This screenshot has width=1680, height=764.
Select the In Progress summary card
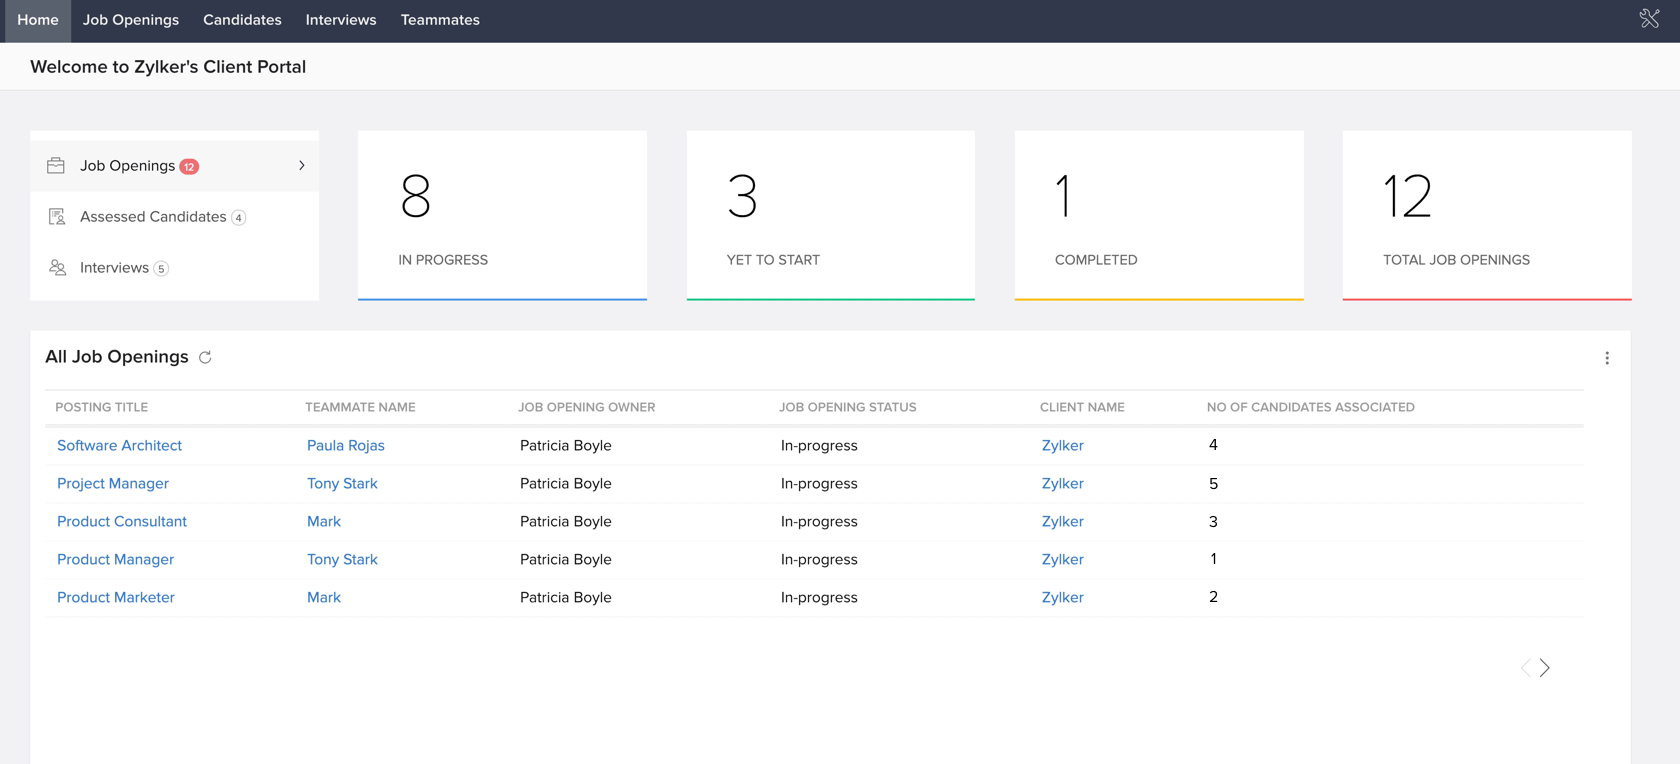click(x=502, y=215)
